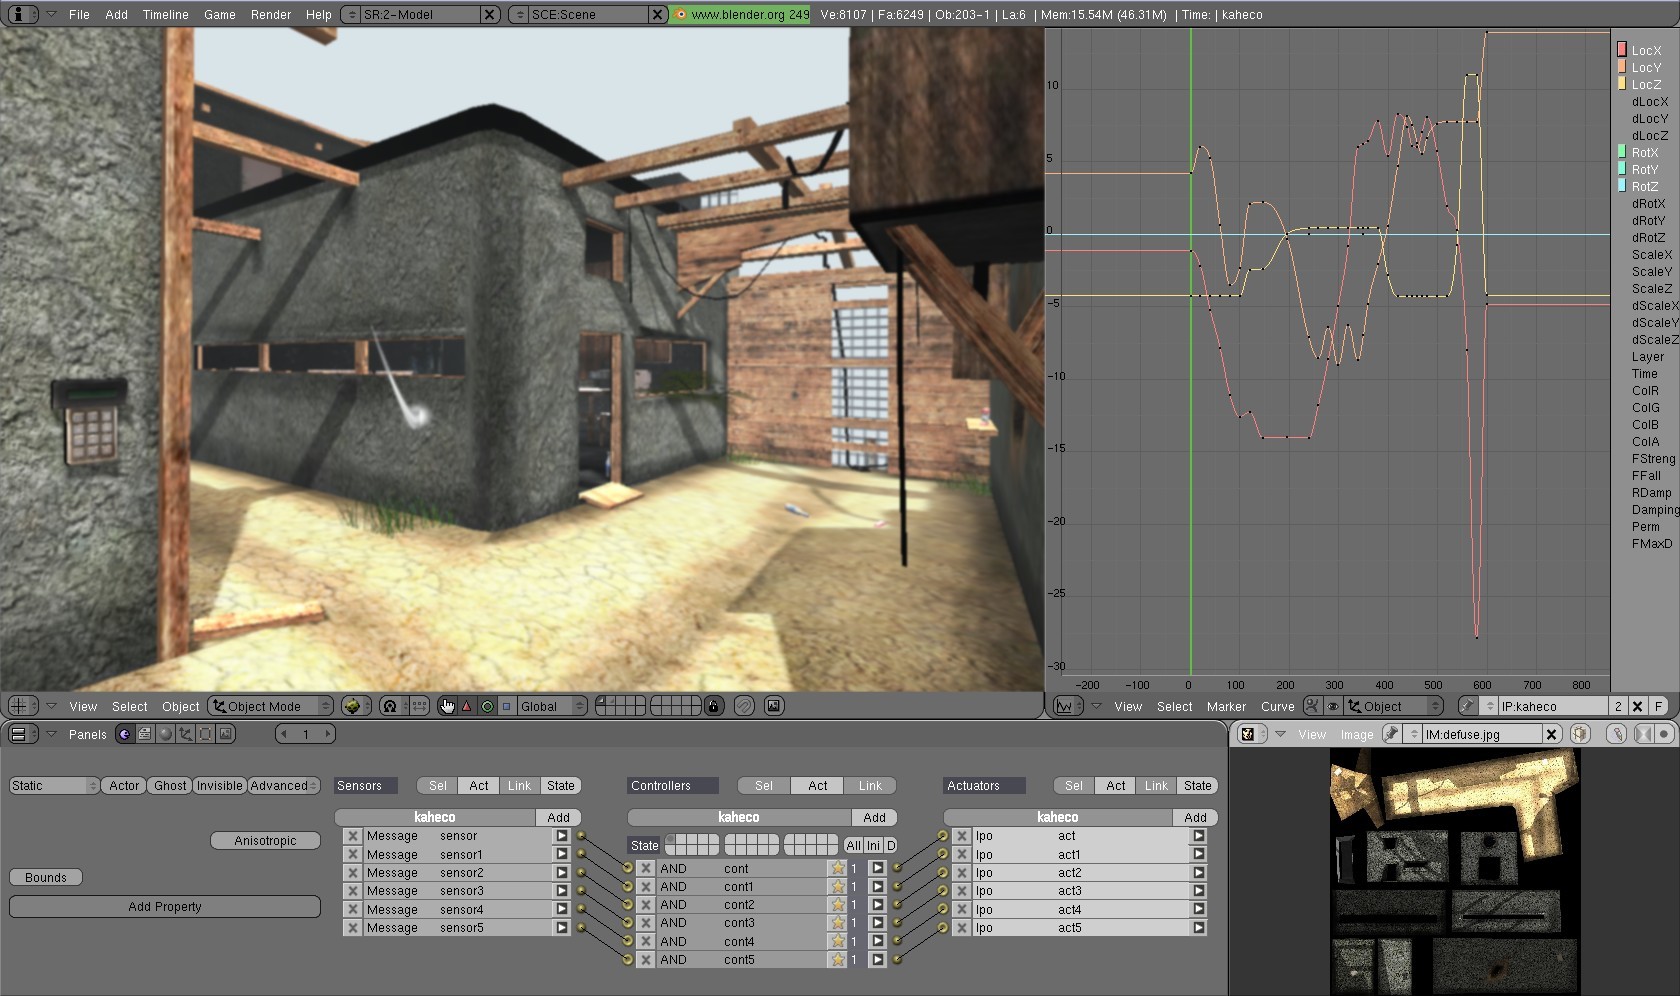This screenshot has width=1680, height=996.
Task: Click the Object context icon in Panels header
Action: point(185,734)
